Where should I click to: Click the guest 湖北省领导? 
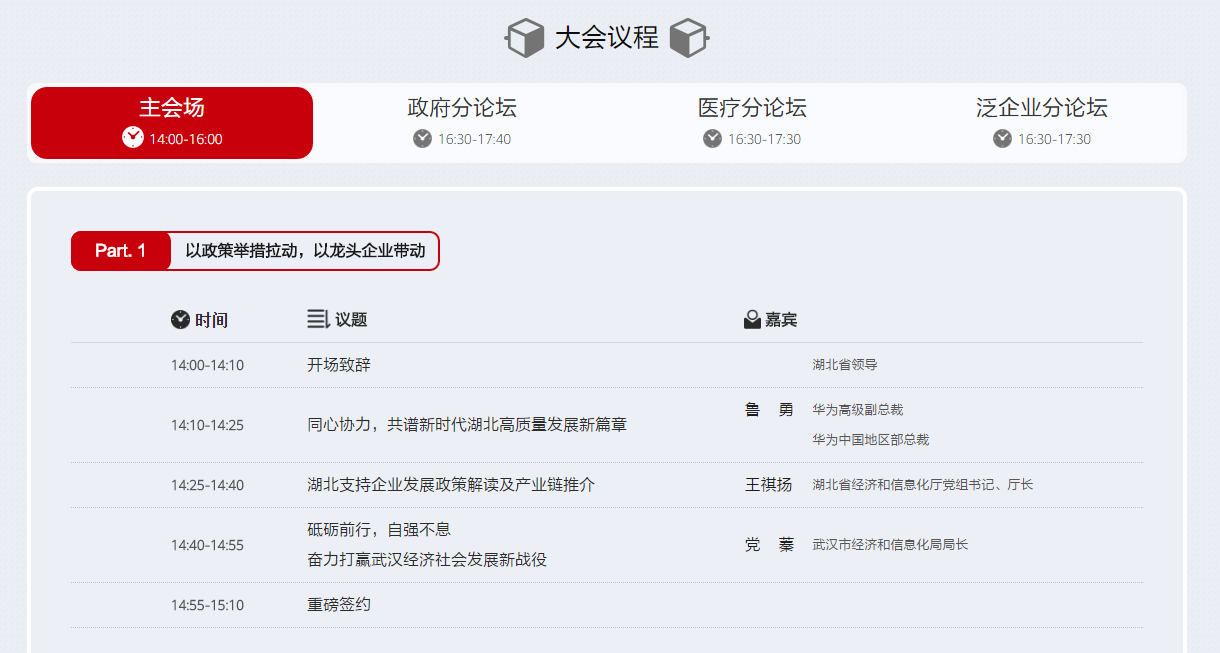click(x=845, y=365)
